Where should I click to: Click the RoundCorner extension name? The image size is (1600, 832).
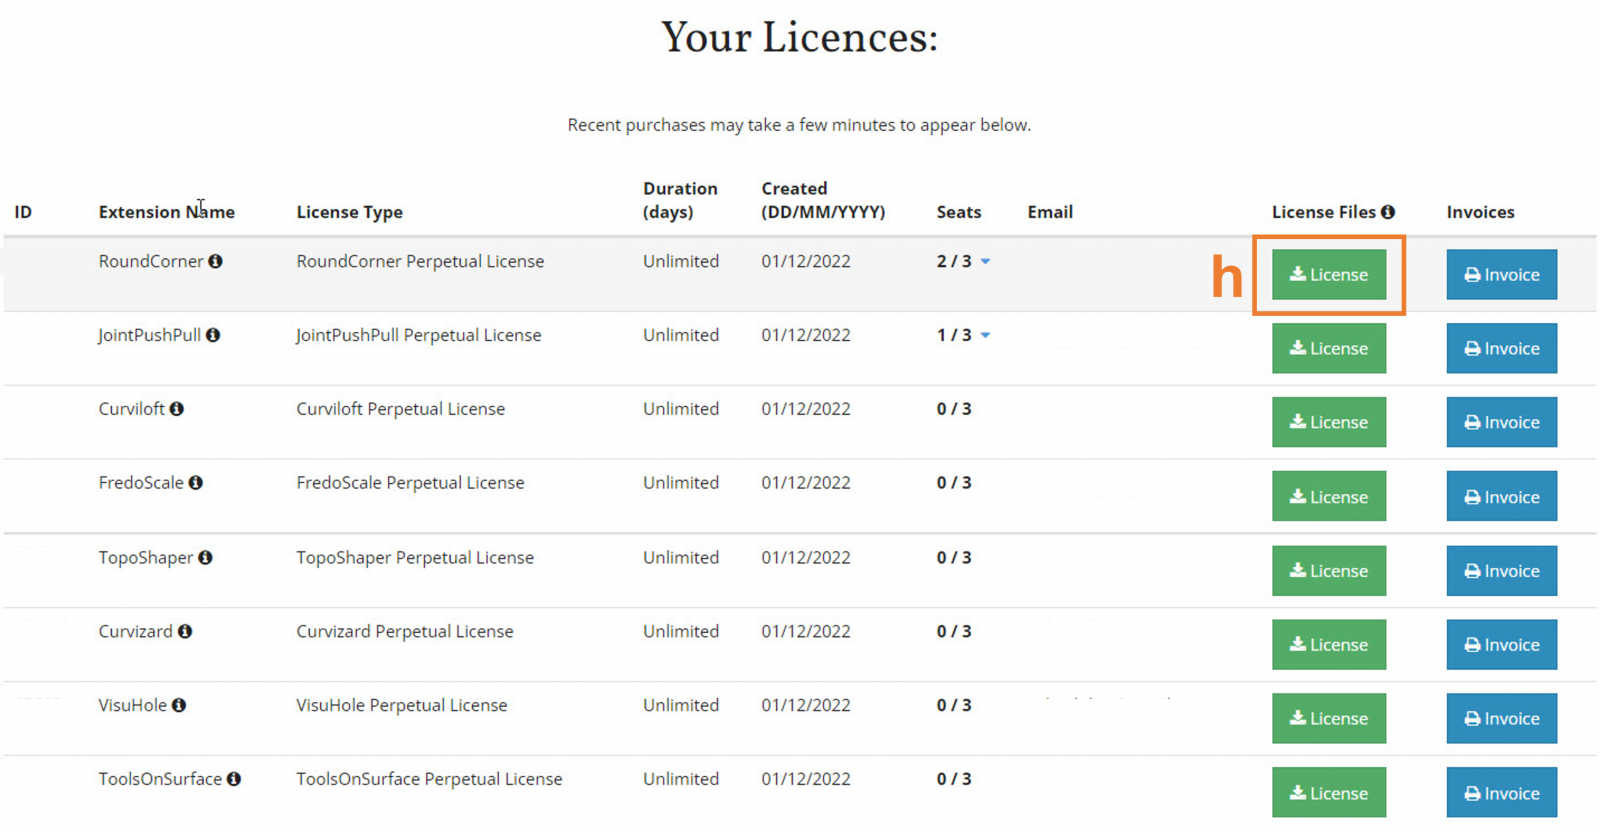pyautogui.click(x=151, y=261)
